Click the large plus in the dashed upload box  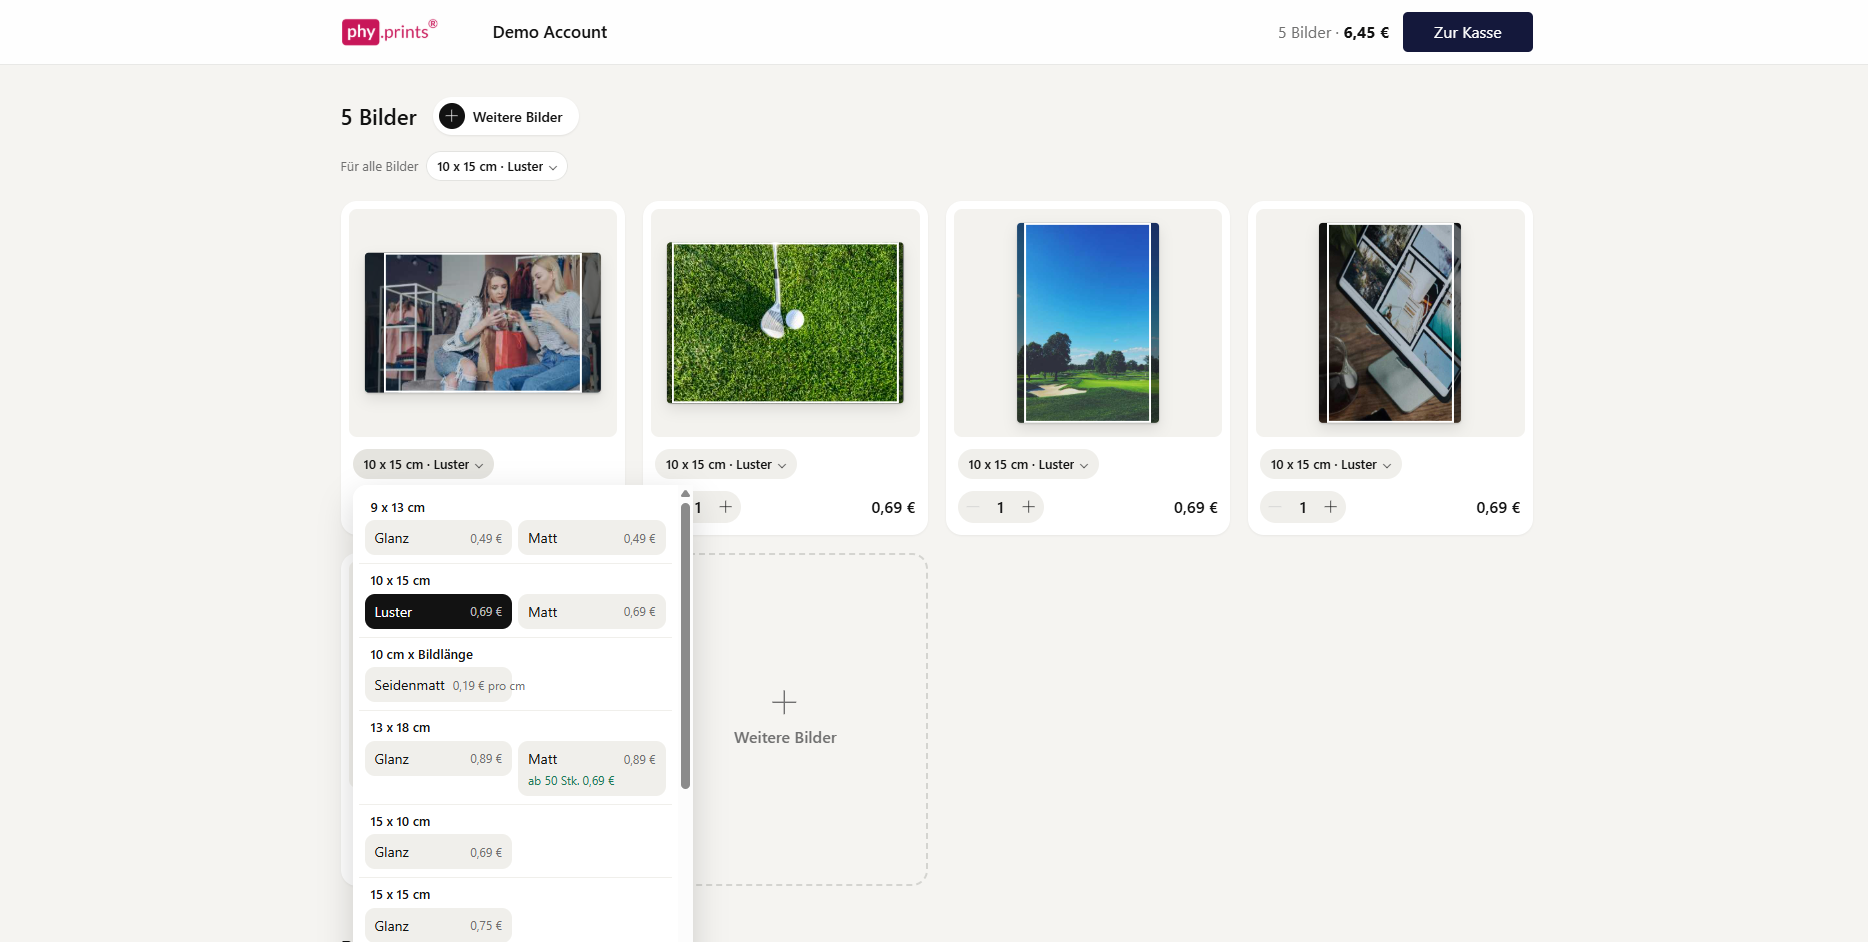[x=785, y=702]
